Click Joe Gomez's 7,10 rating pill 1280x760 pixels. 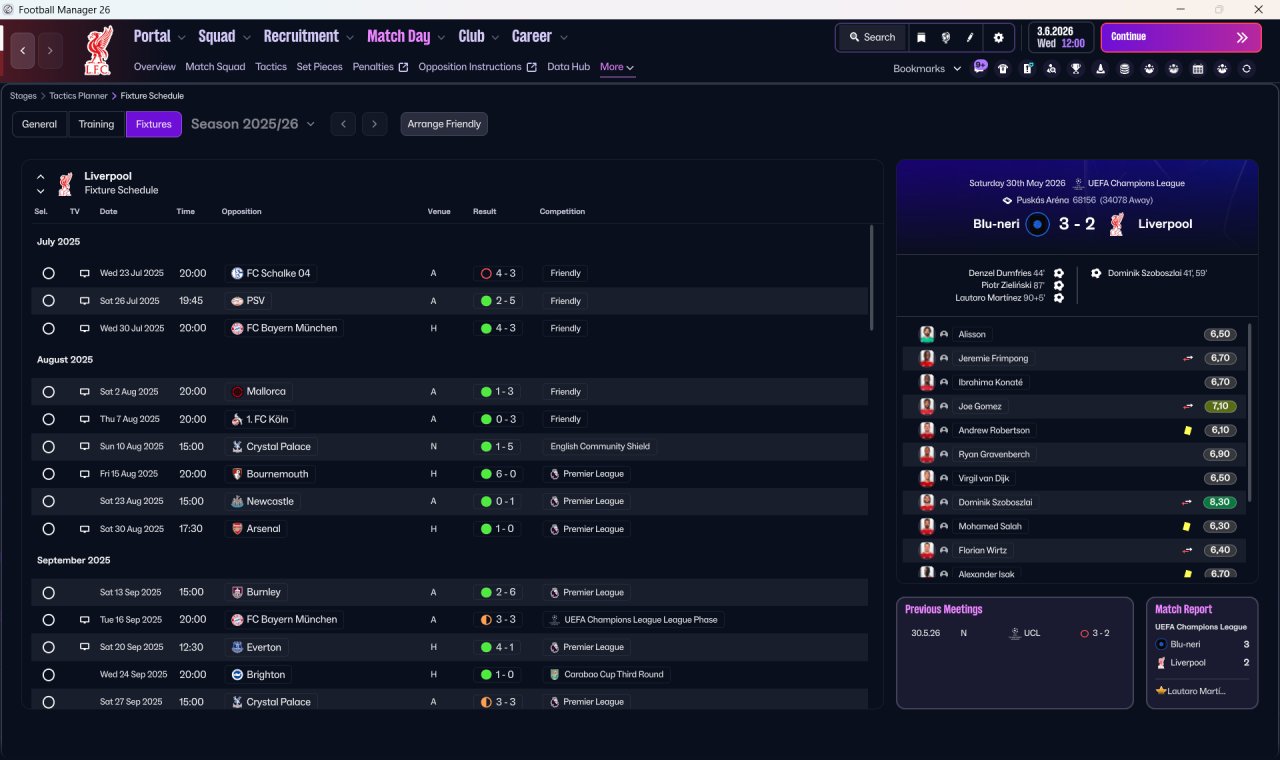tap(1220, 406)
